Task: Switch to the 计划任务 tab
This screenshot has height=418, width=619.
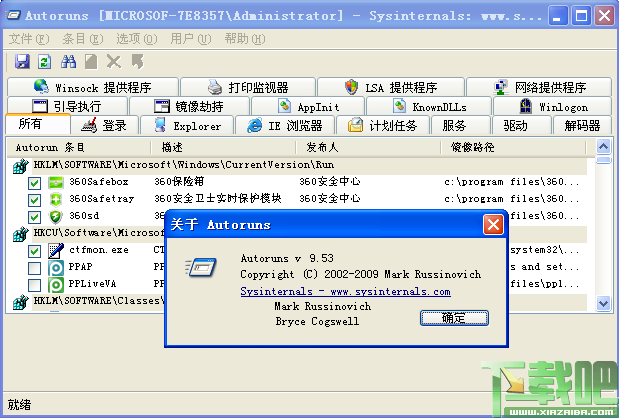Action: click(383, 126)
